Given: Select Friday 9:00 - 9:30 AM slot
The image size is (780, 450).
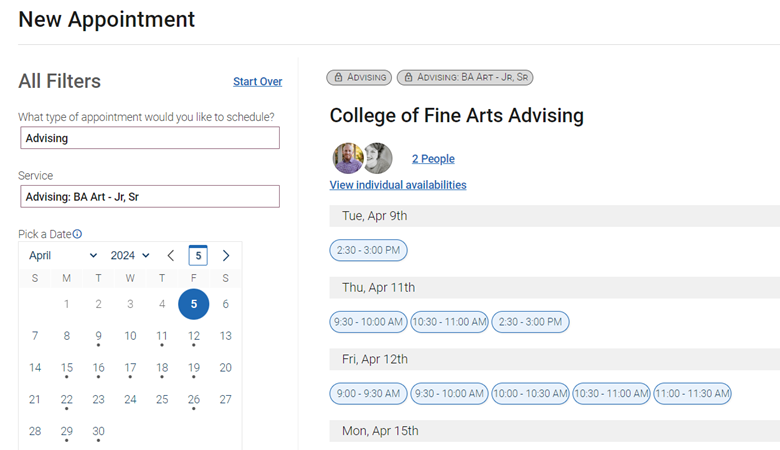Looking at the screenshot, I should tap(368, 394).
